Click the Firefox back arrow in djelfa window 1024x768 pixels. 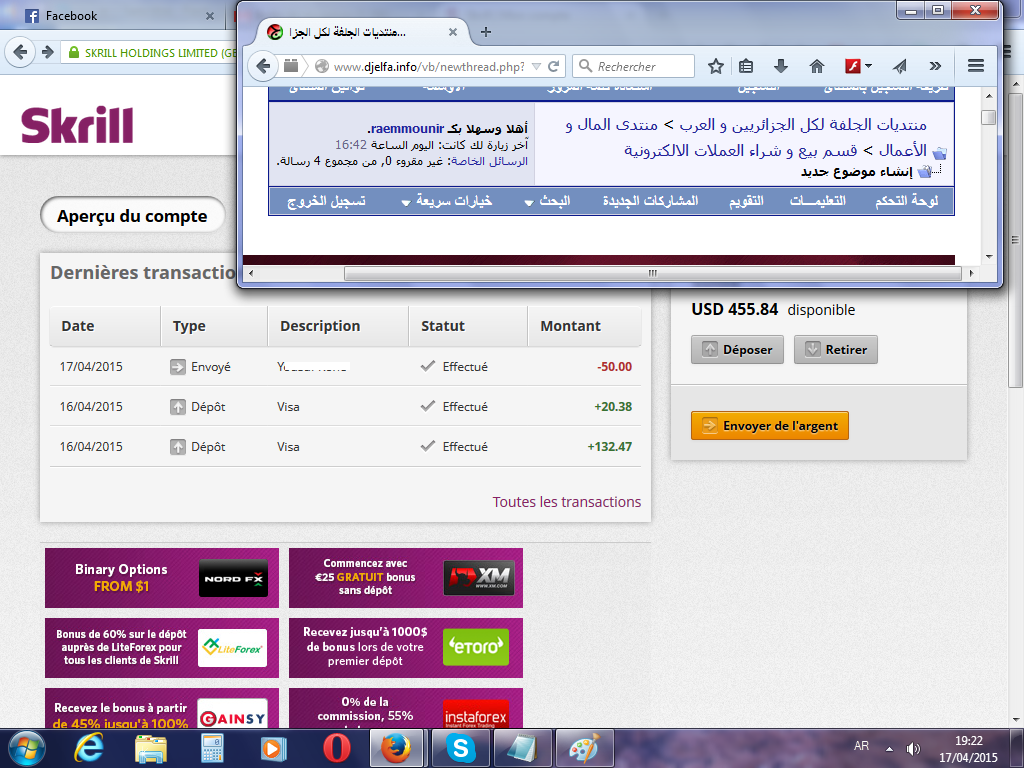pyautogui.click(x=263, y=66)
